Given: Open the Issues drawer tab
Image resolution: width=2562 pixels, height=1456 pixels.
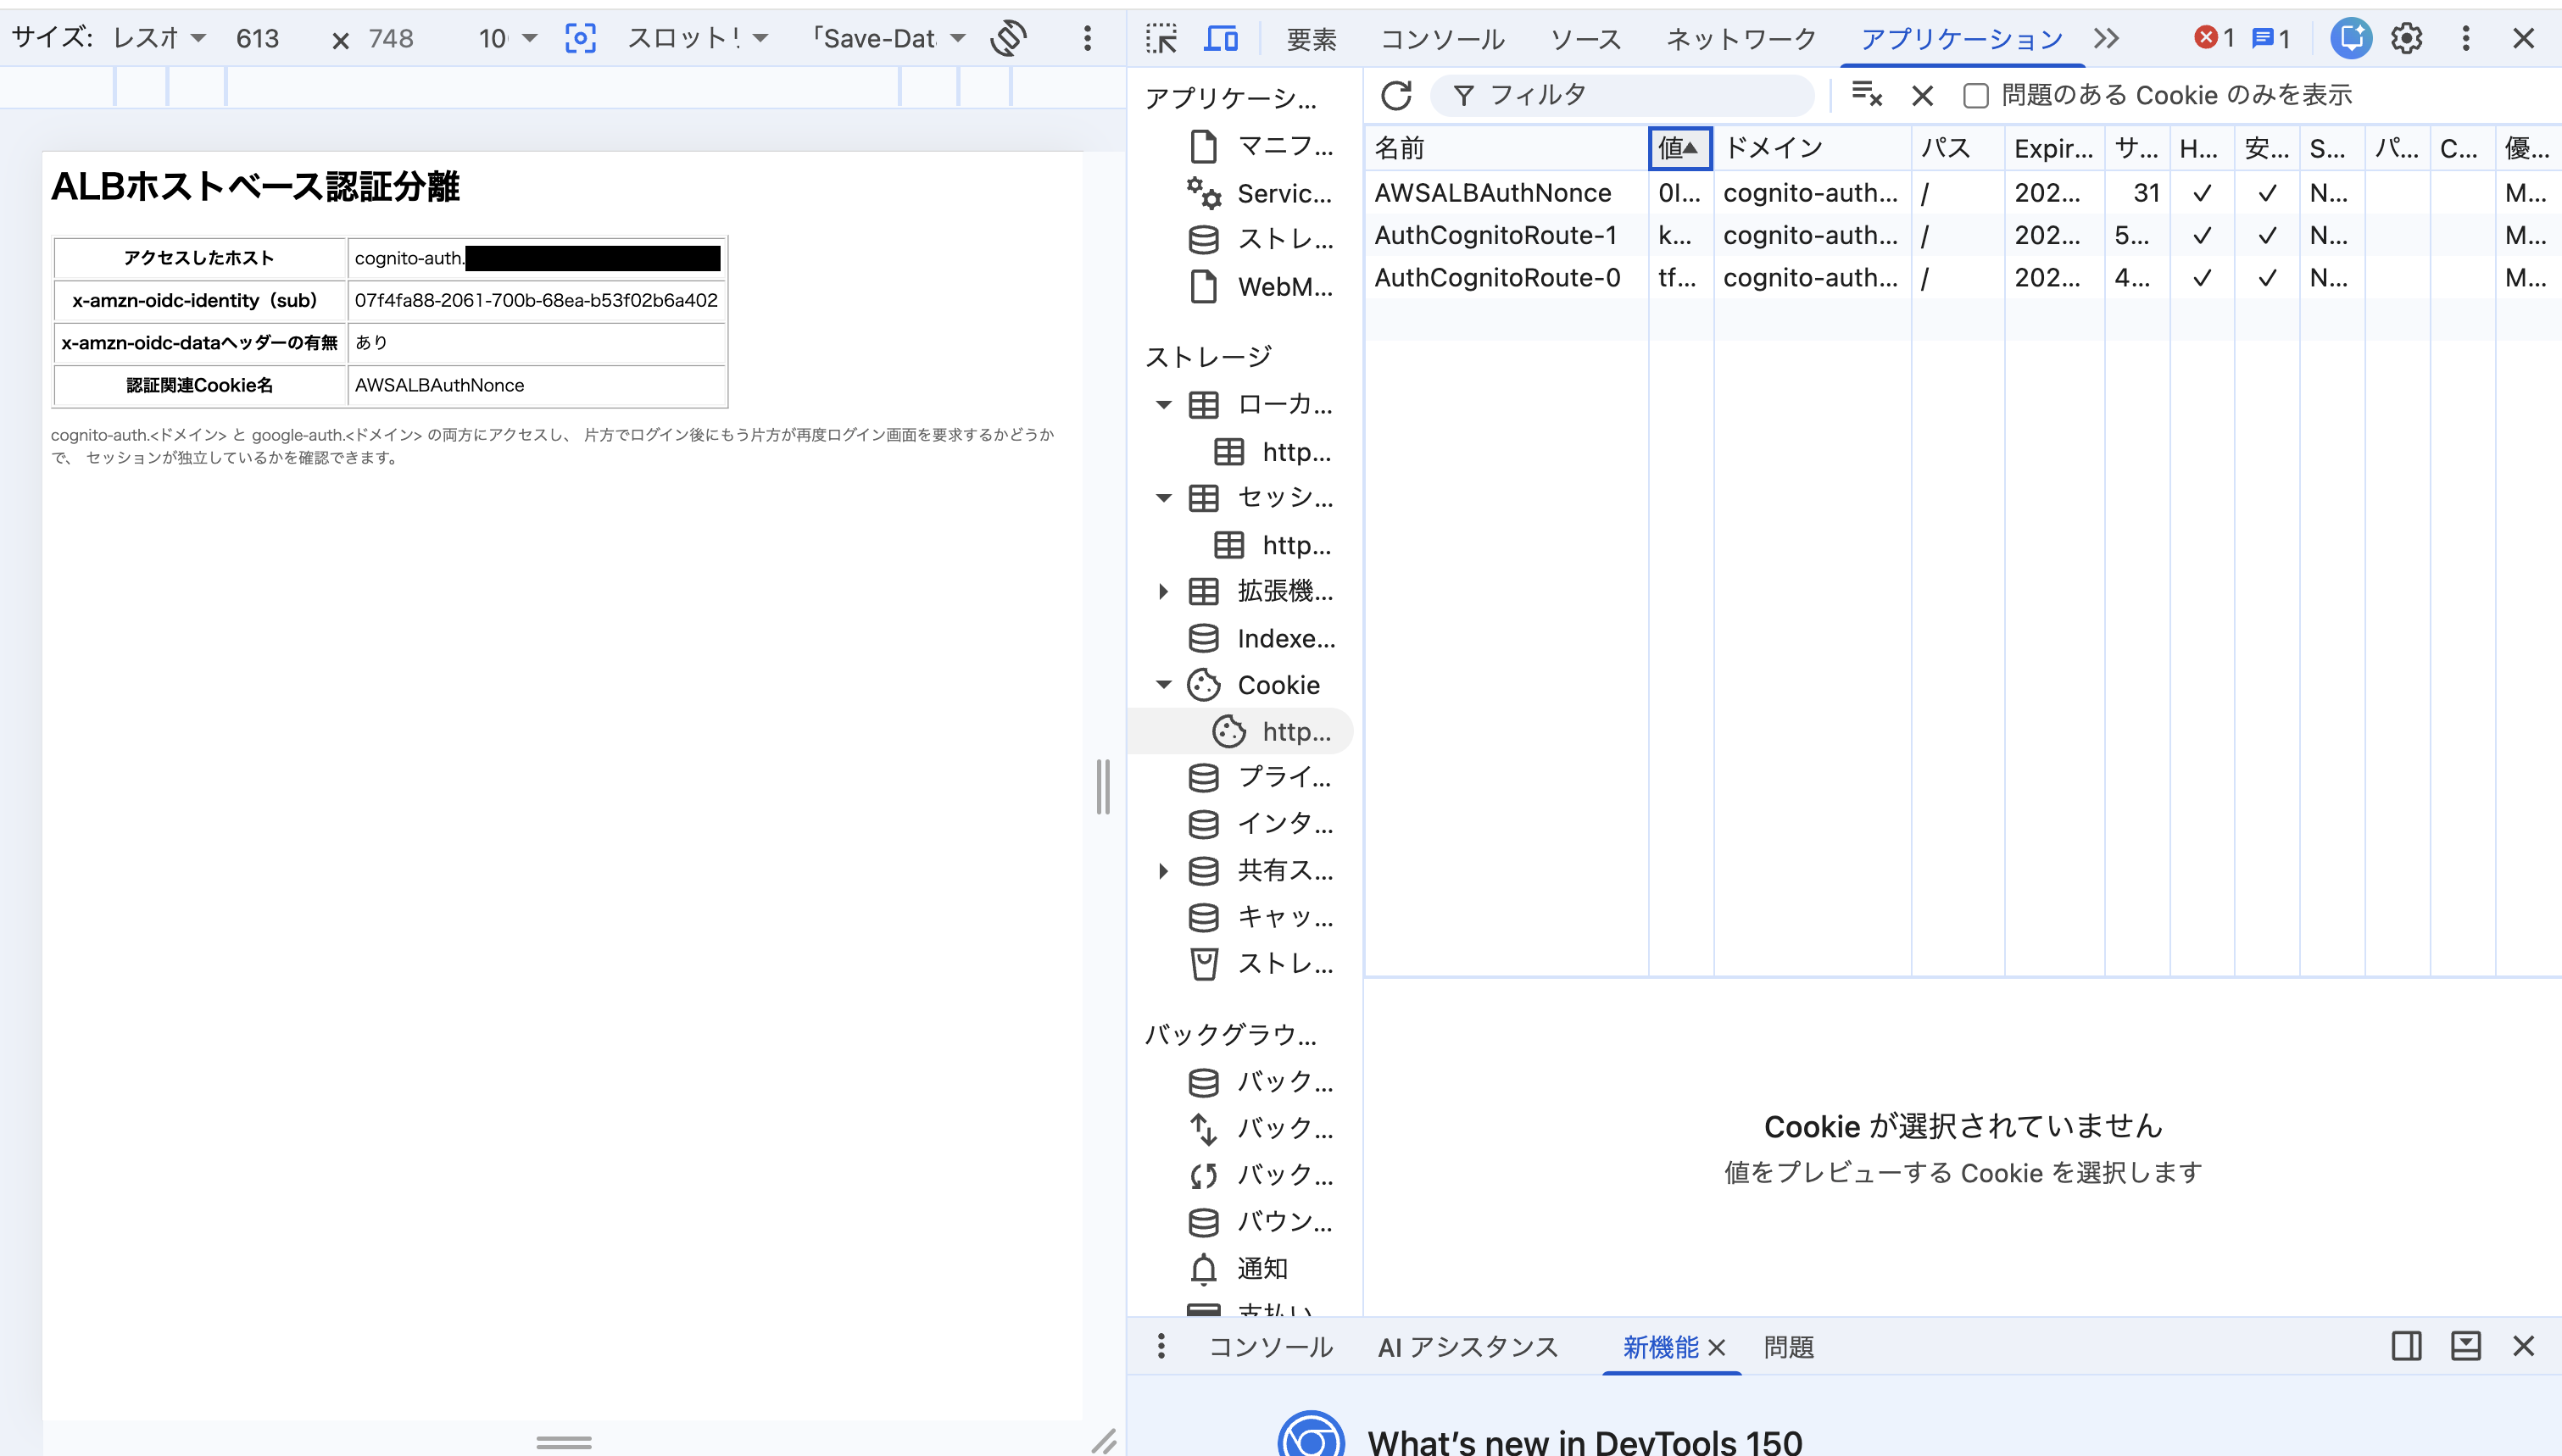Looking at the screenshot, I should (1788, 1346).
